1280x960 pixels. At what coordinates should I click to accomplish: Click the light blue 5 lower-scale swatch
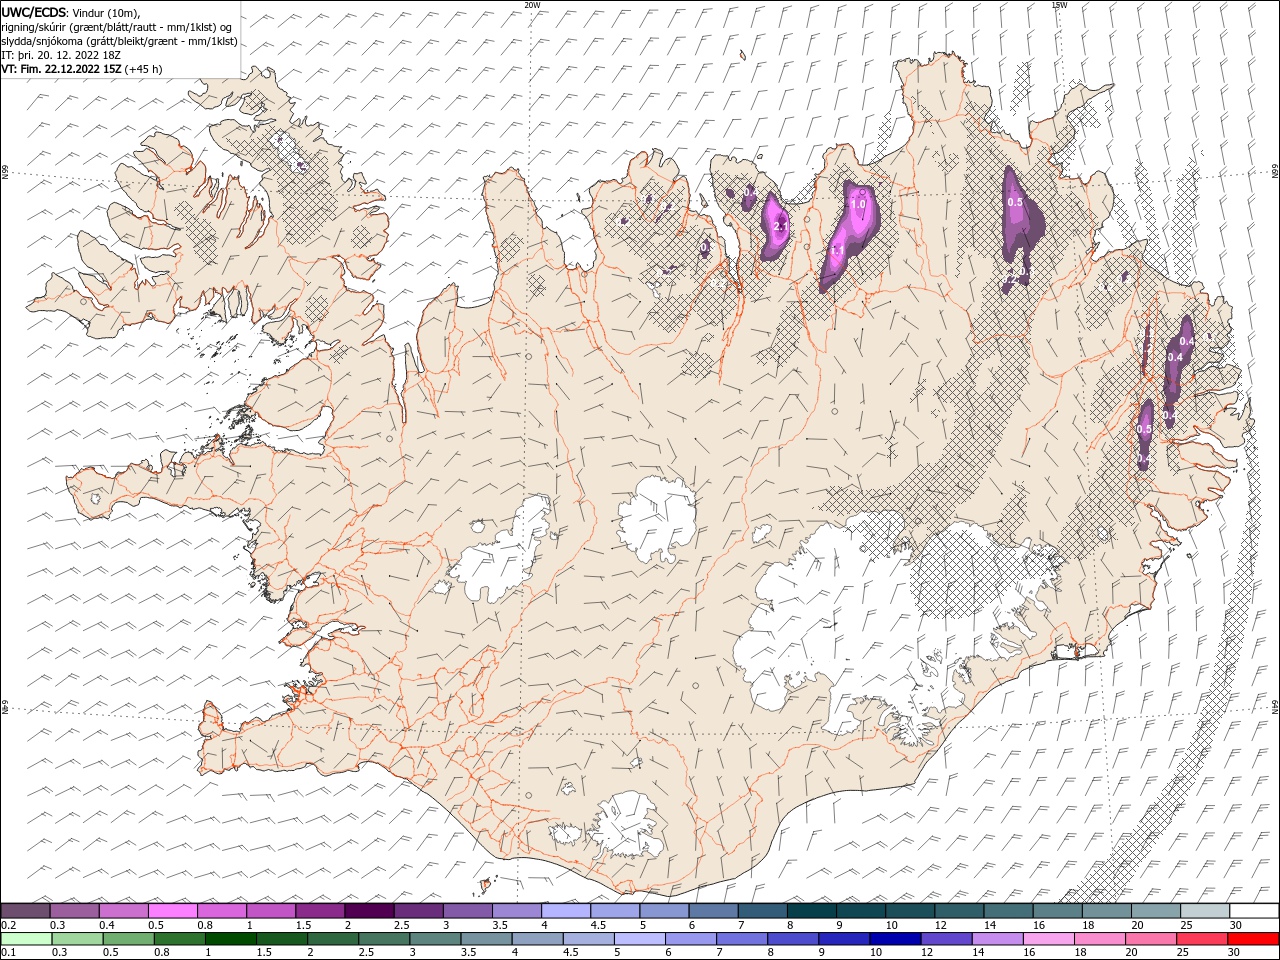pos(640,938)
